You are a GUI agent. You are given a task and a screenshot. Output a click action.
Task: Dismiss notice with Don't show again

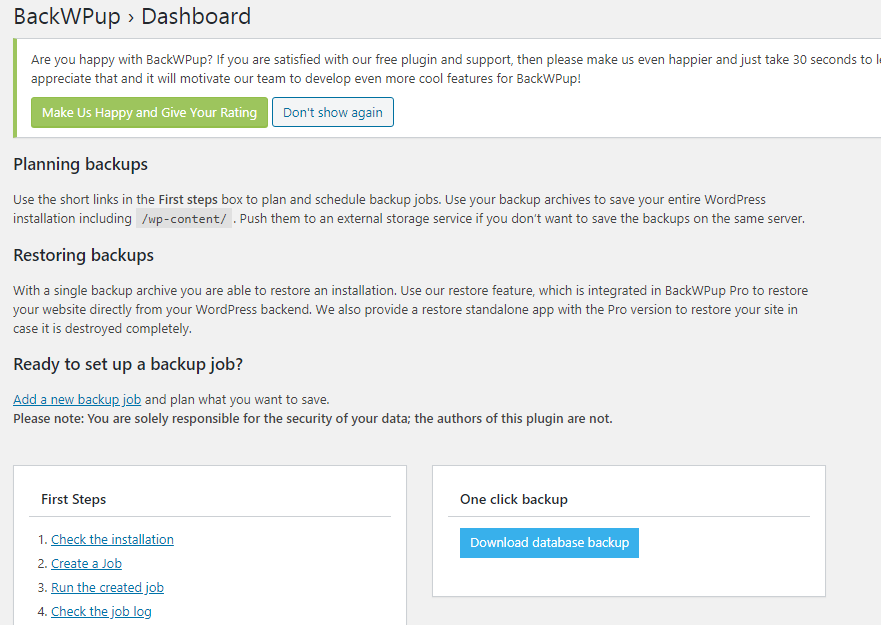coord(332,113)
